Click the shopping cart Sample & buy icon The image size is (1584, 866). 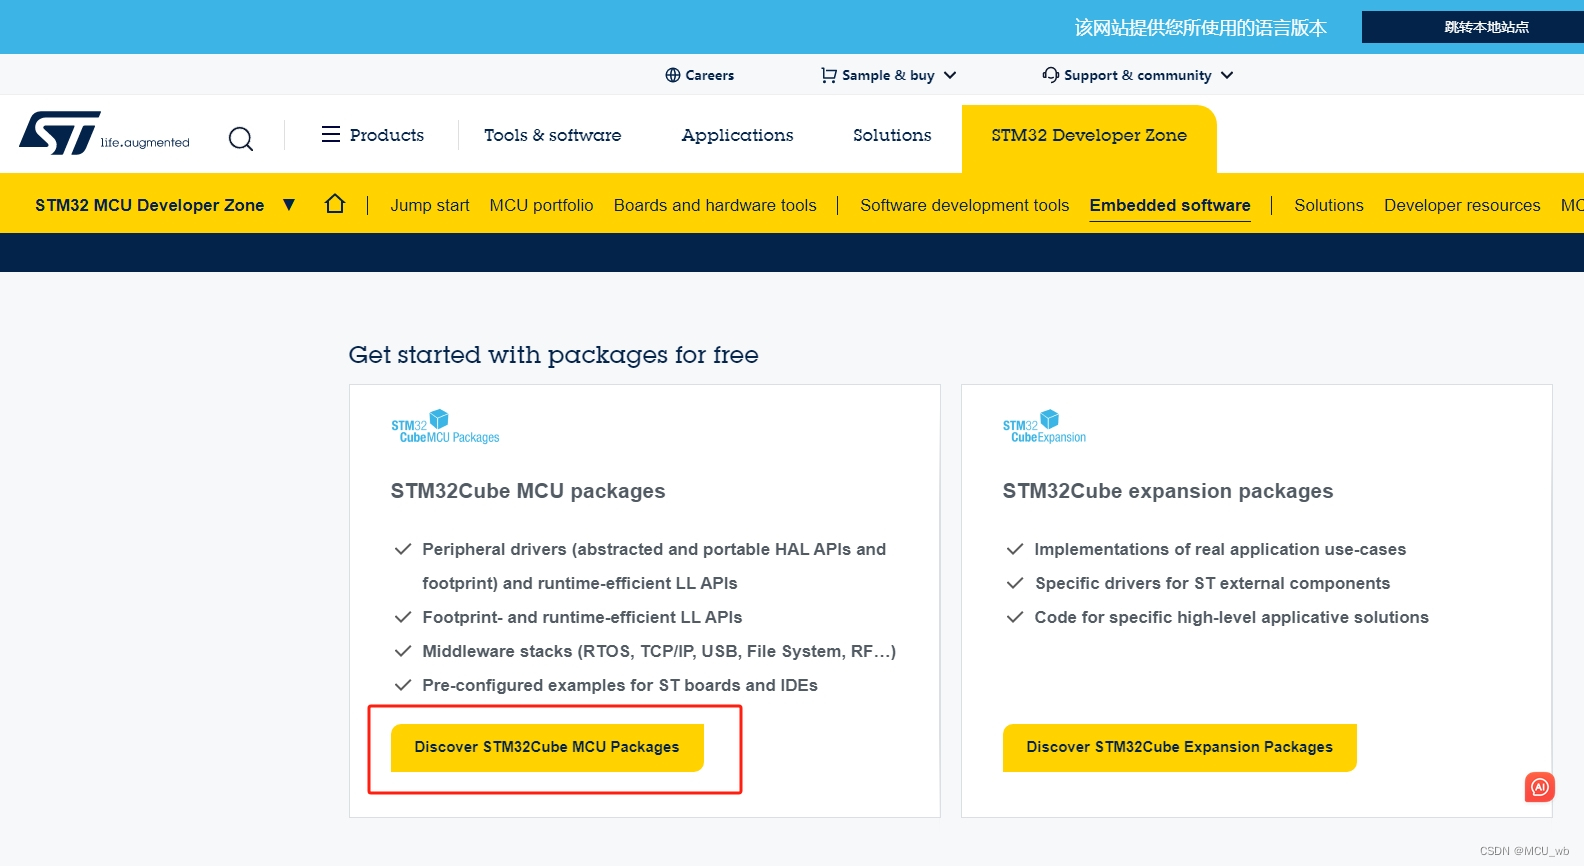[828, 75]
